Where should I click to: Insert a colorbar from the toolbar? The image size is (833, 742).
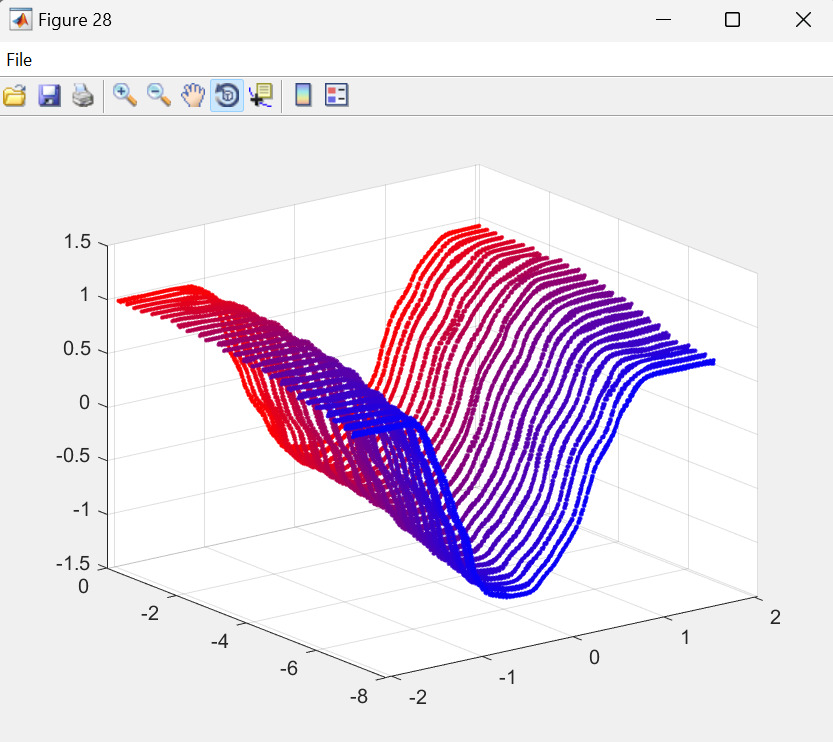pyautogui.click(x=303, y=96)
